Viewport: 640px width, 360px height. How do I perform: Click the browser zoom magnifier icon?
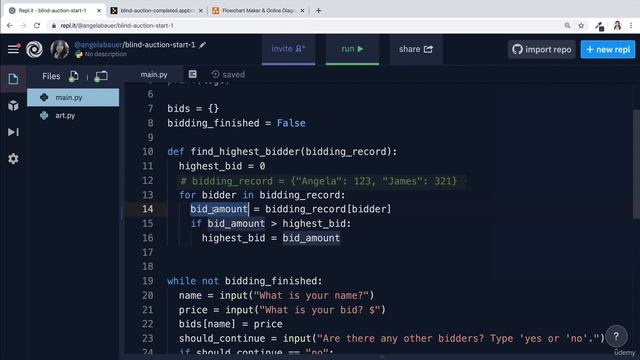567,26
